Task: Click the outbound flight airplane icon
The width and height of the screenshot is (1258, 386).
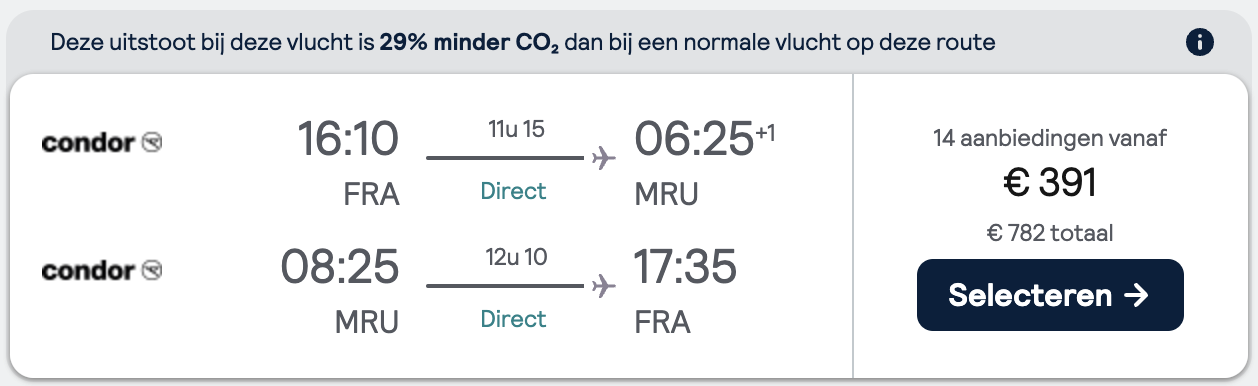Action: pos(602,159)
